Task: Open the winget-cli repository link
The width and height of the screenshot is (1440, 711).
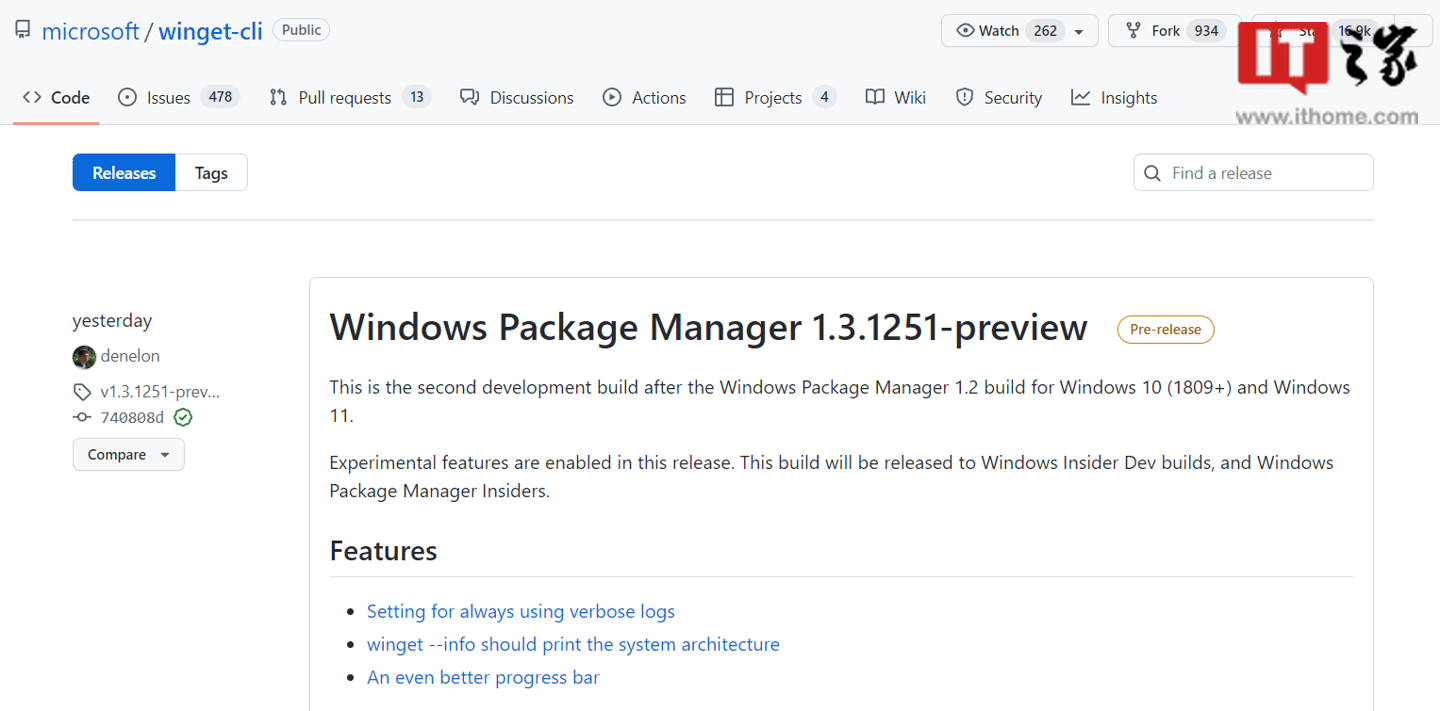Action: point(210,31)
